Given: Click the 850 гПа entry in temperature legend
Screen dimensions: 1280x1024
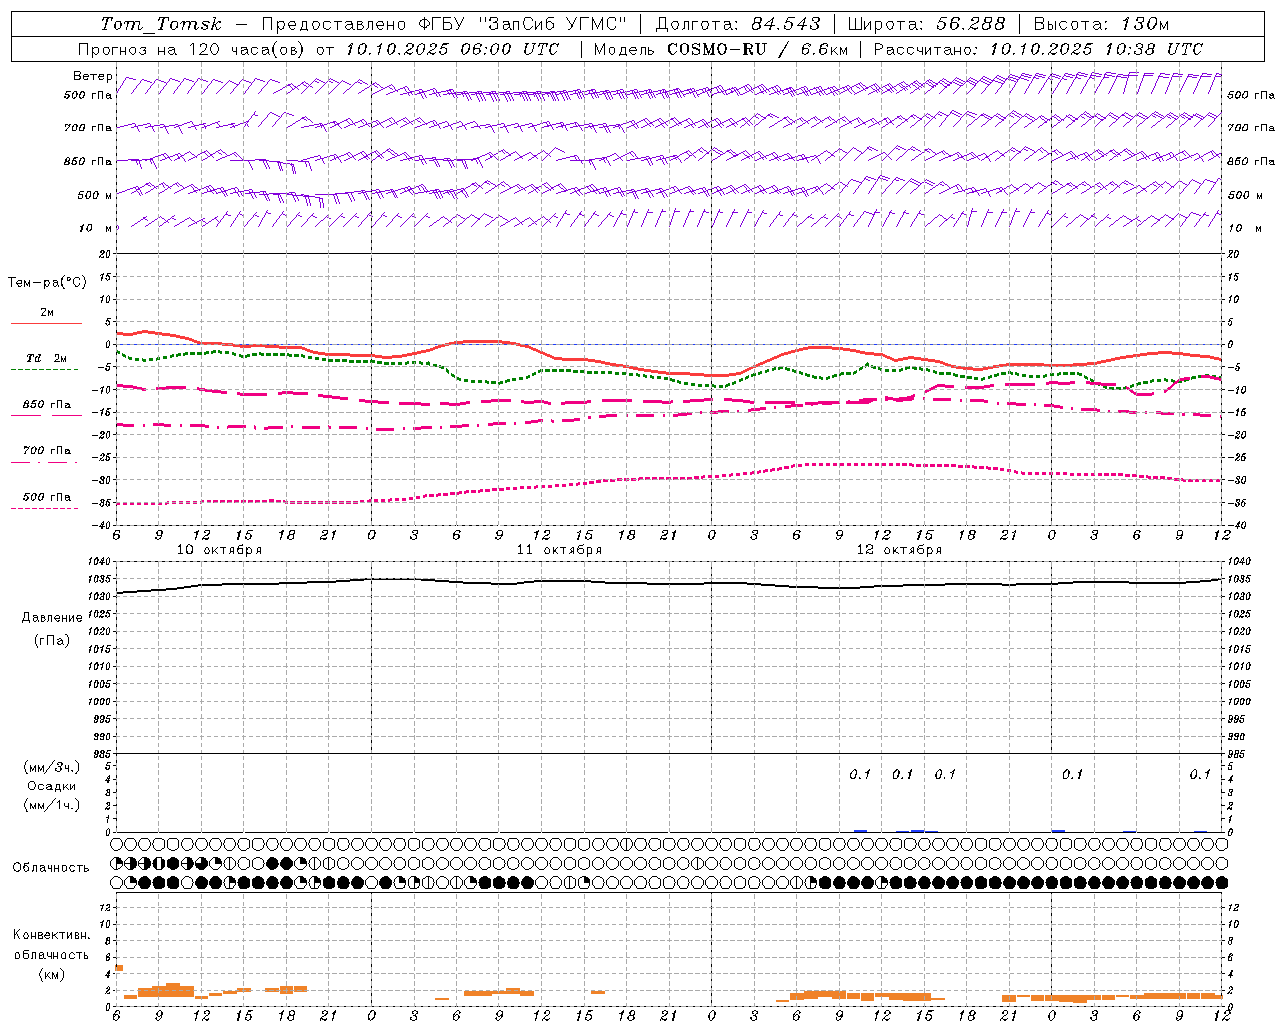Looking at the screenshot, I should click(46, 404).
